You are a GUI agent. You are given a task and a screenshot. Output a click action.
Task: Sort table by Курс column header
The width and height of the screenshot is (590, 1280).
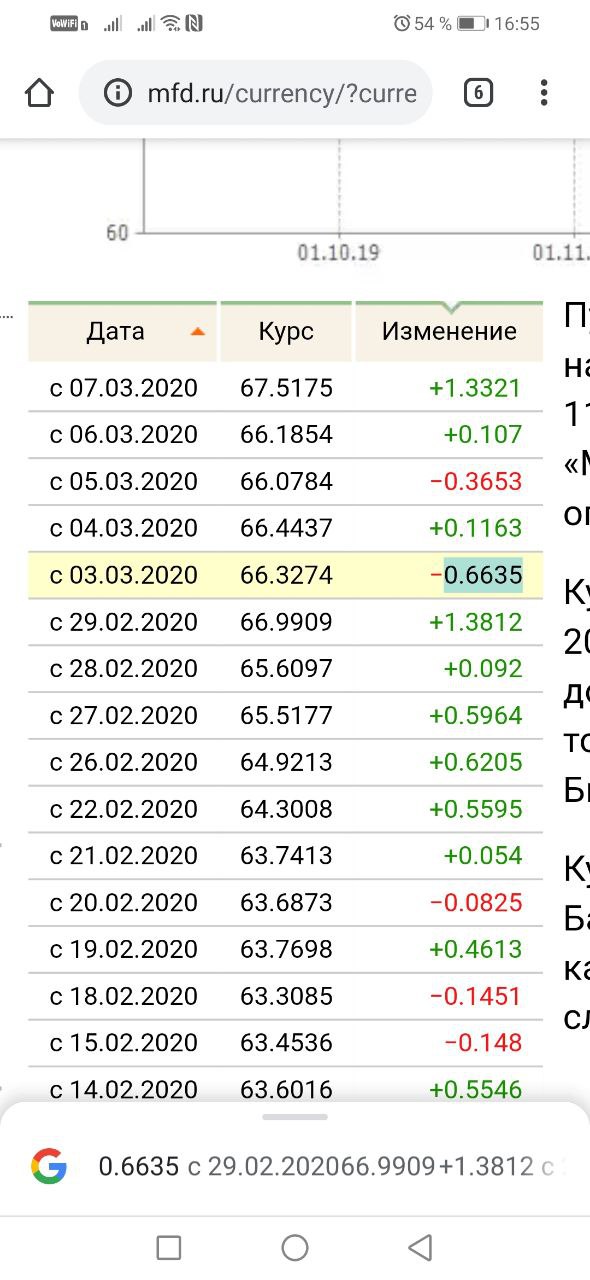tap(286, 331)
